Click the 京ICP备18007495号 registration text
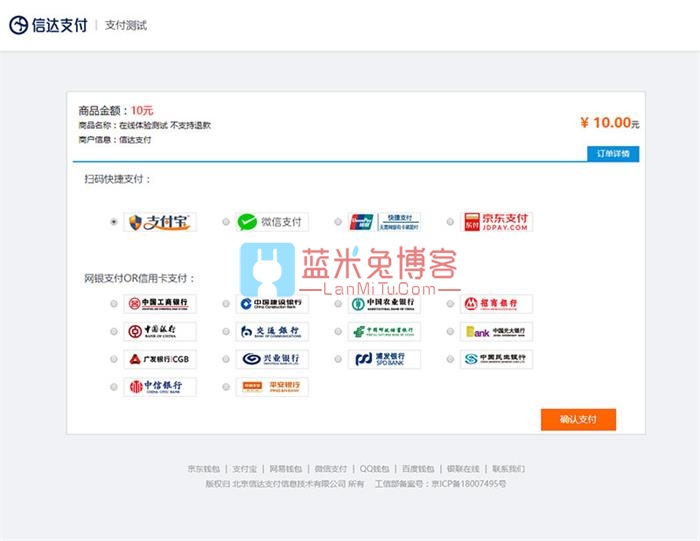Image resolution: width=700 pixels, height=541 pixels. pyautogui.click(x=469, y=483)
